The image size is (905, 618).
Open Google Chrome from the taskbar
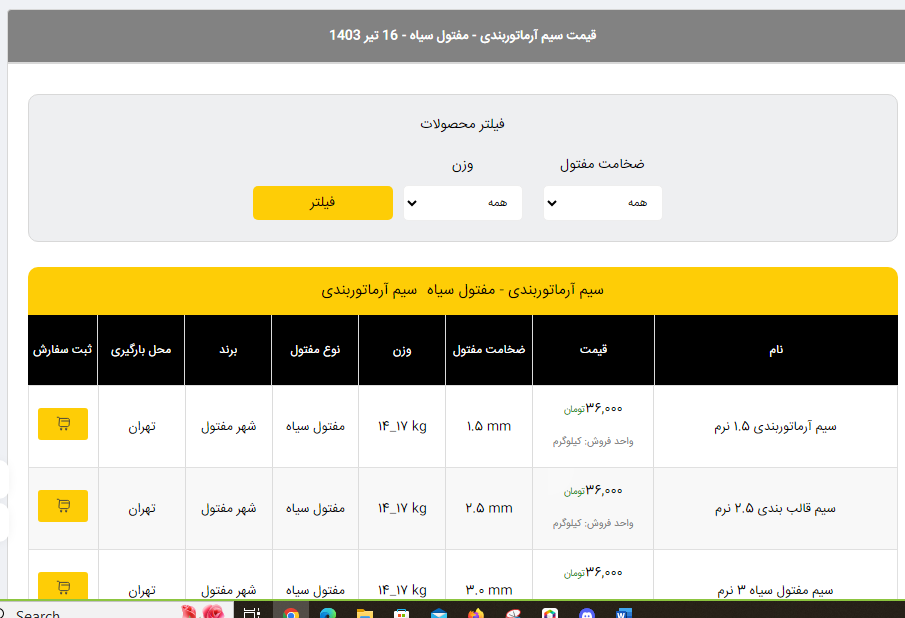pyautogui.click(x=291, y=612)
